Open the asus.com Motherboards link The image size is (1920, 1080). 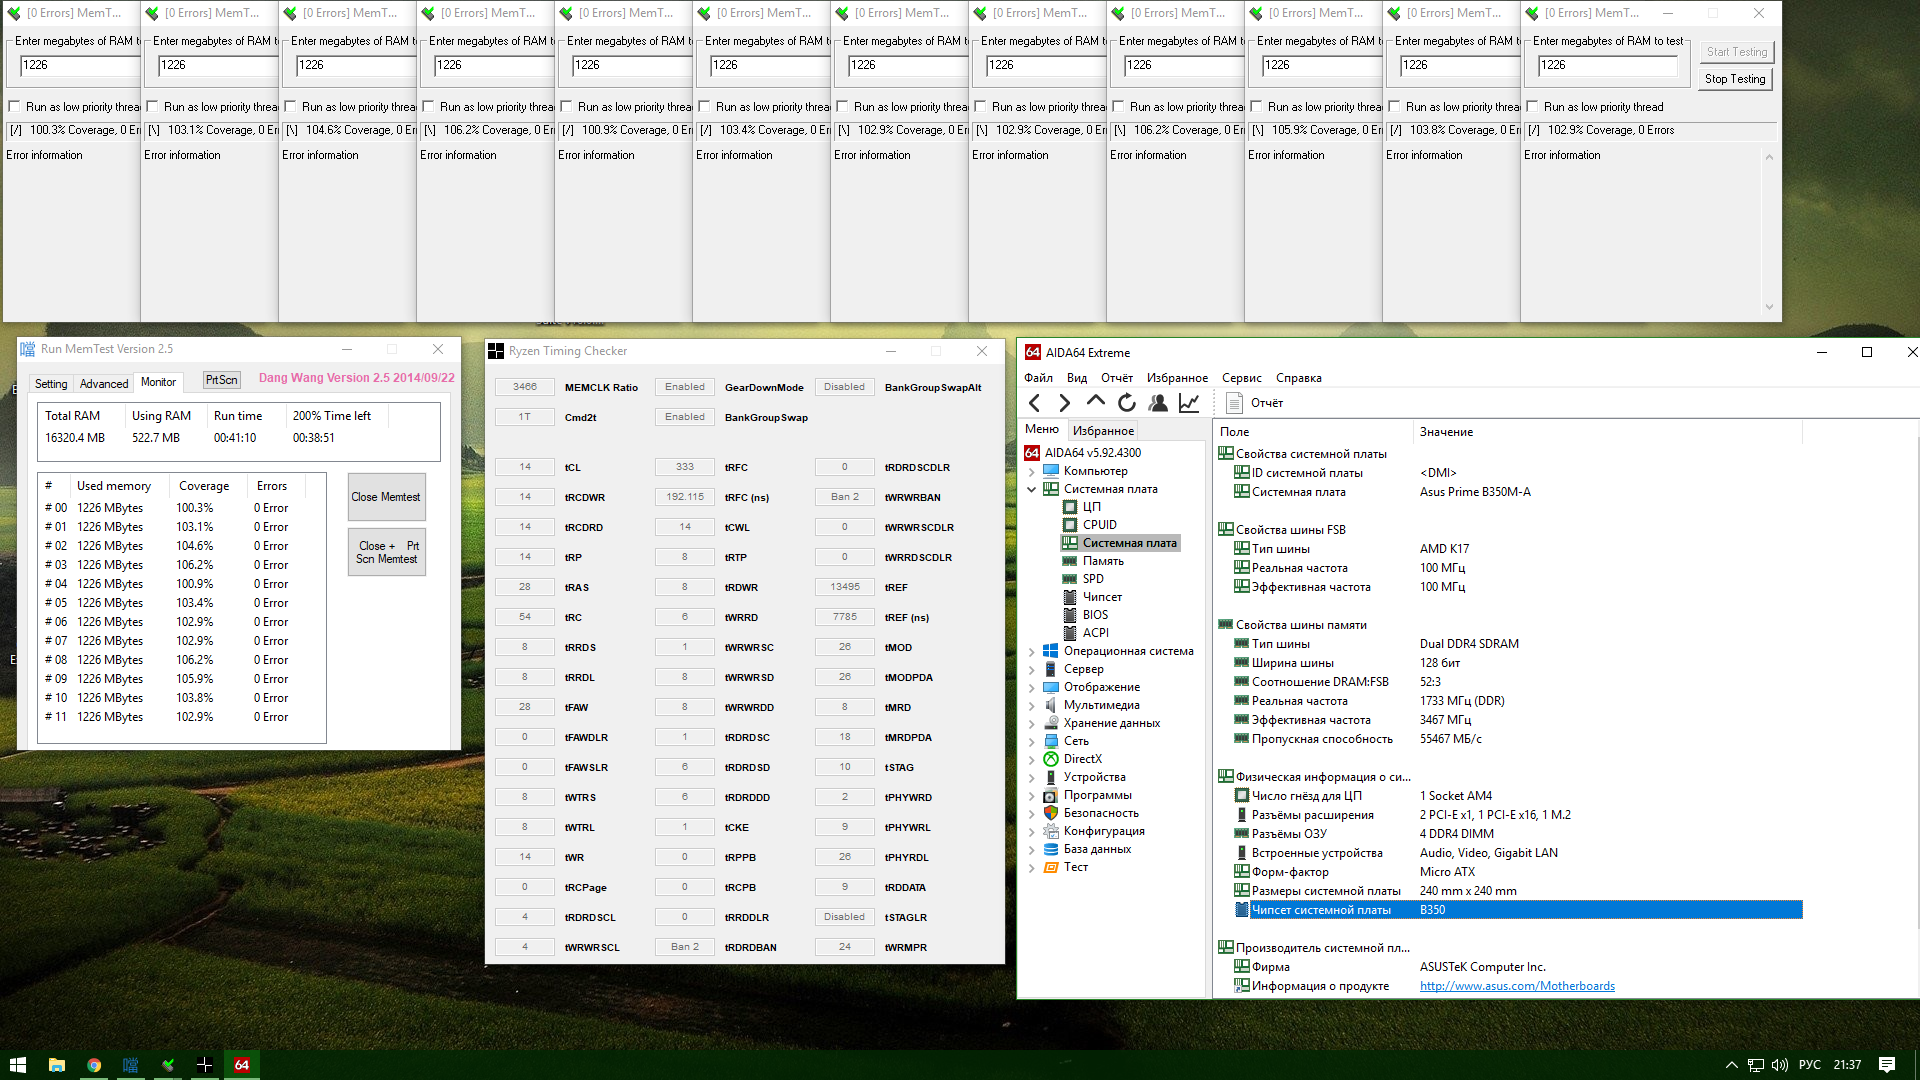click(x=1517, y=986)
